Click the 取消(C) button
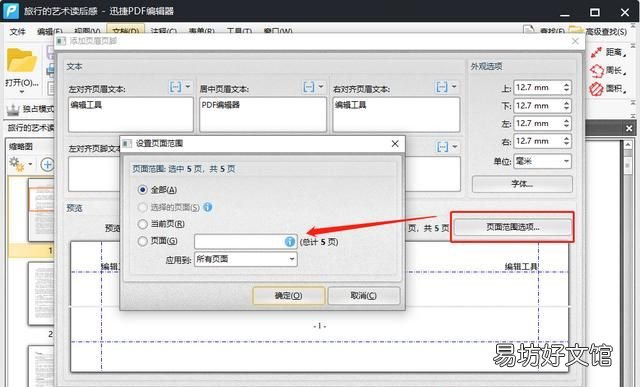The image size is (640, 387). coord(364,296)
